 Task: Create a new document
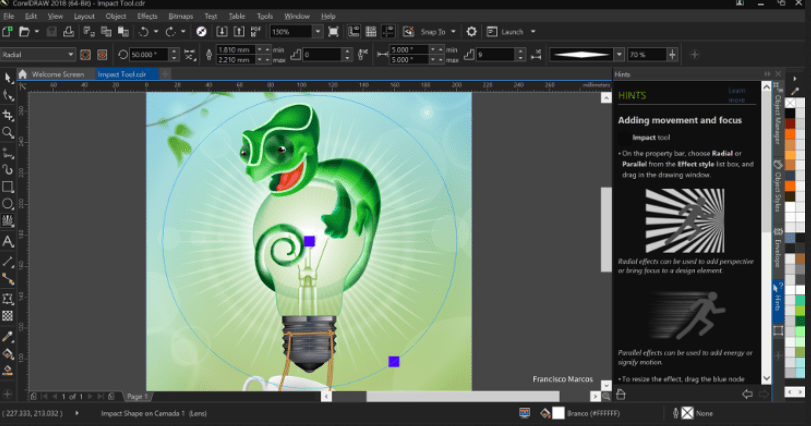[x=7, y=32]
